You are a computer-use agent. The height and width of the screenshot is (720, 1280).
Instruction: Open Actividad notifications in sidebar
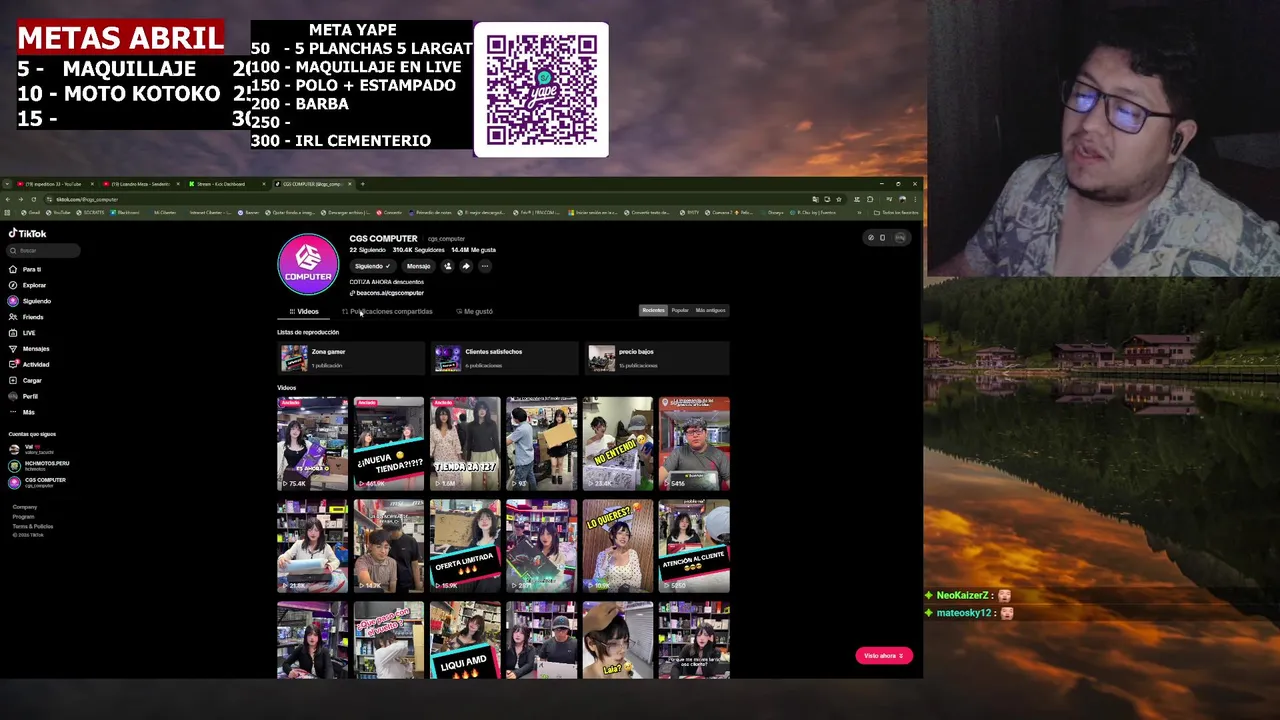(30, 364)
